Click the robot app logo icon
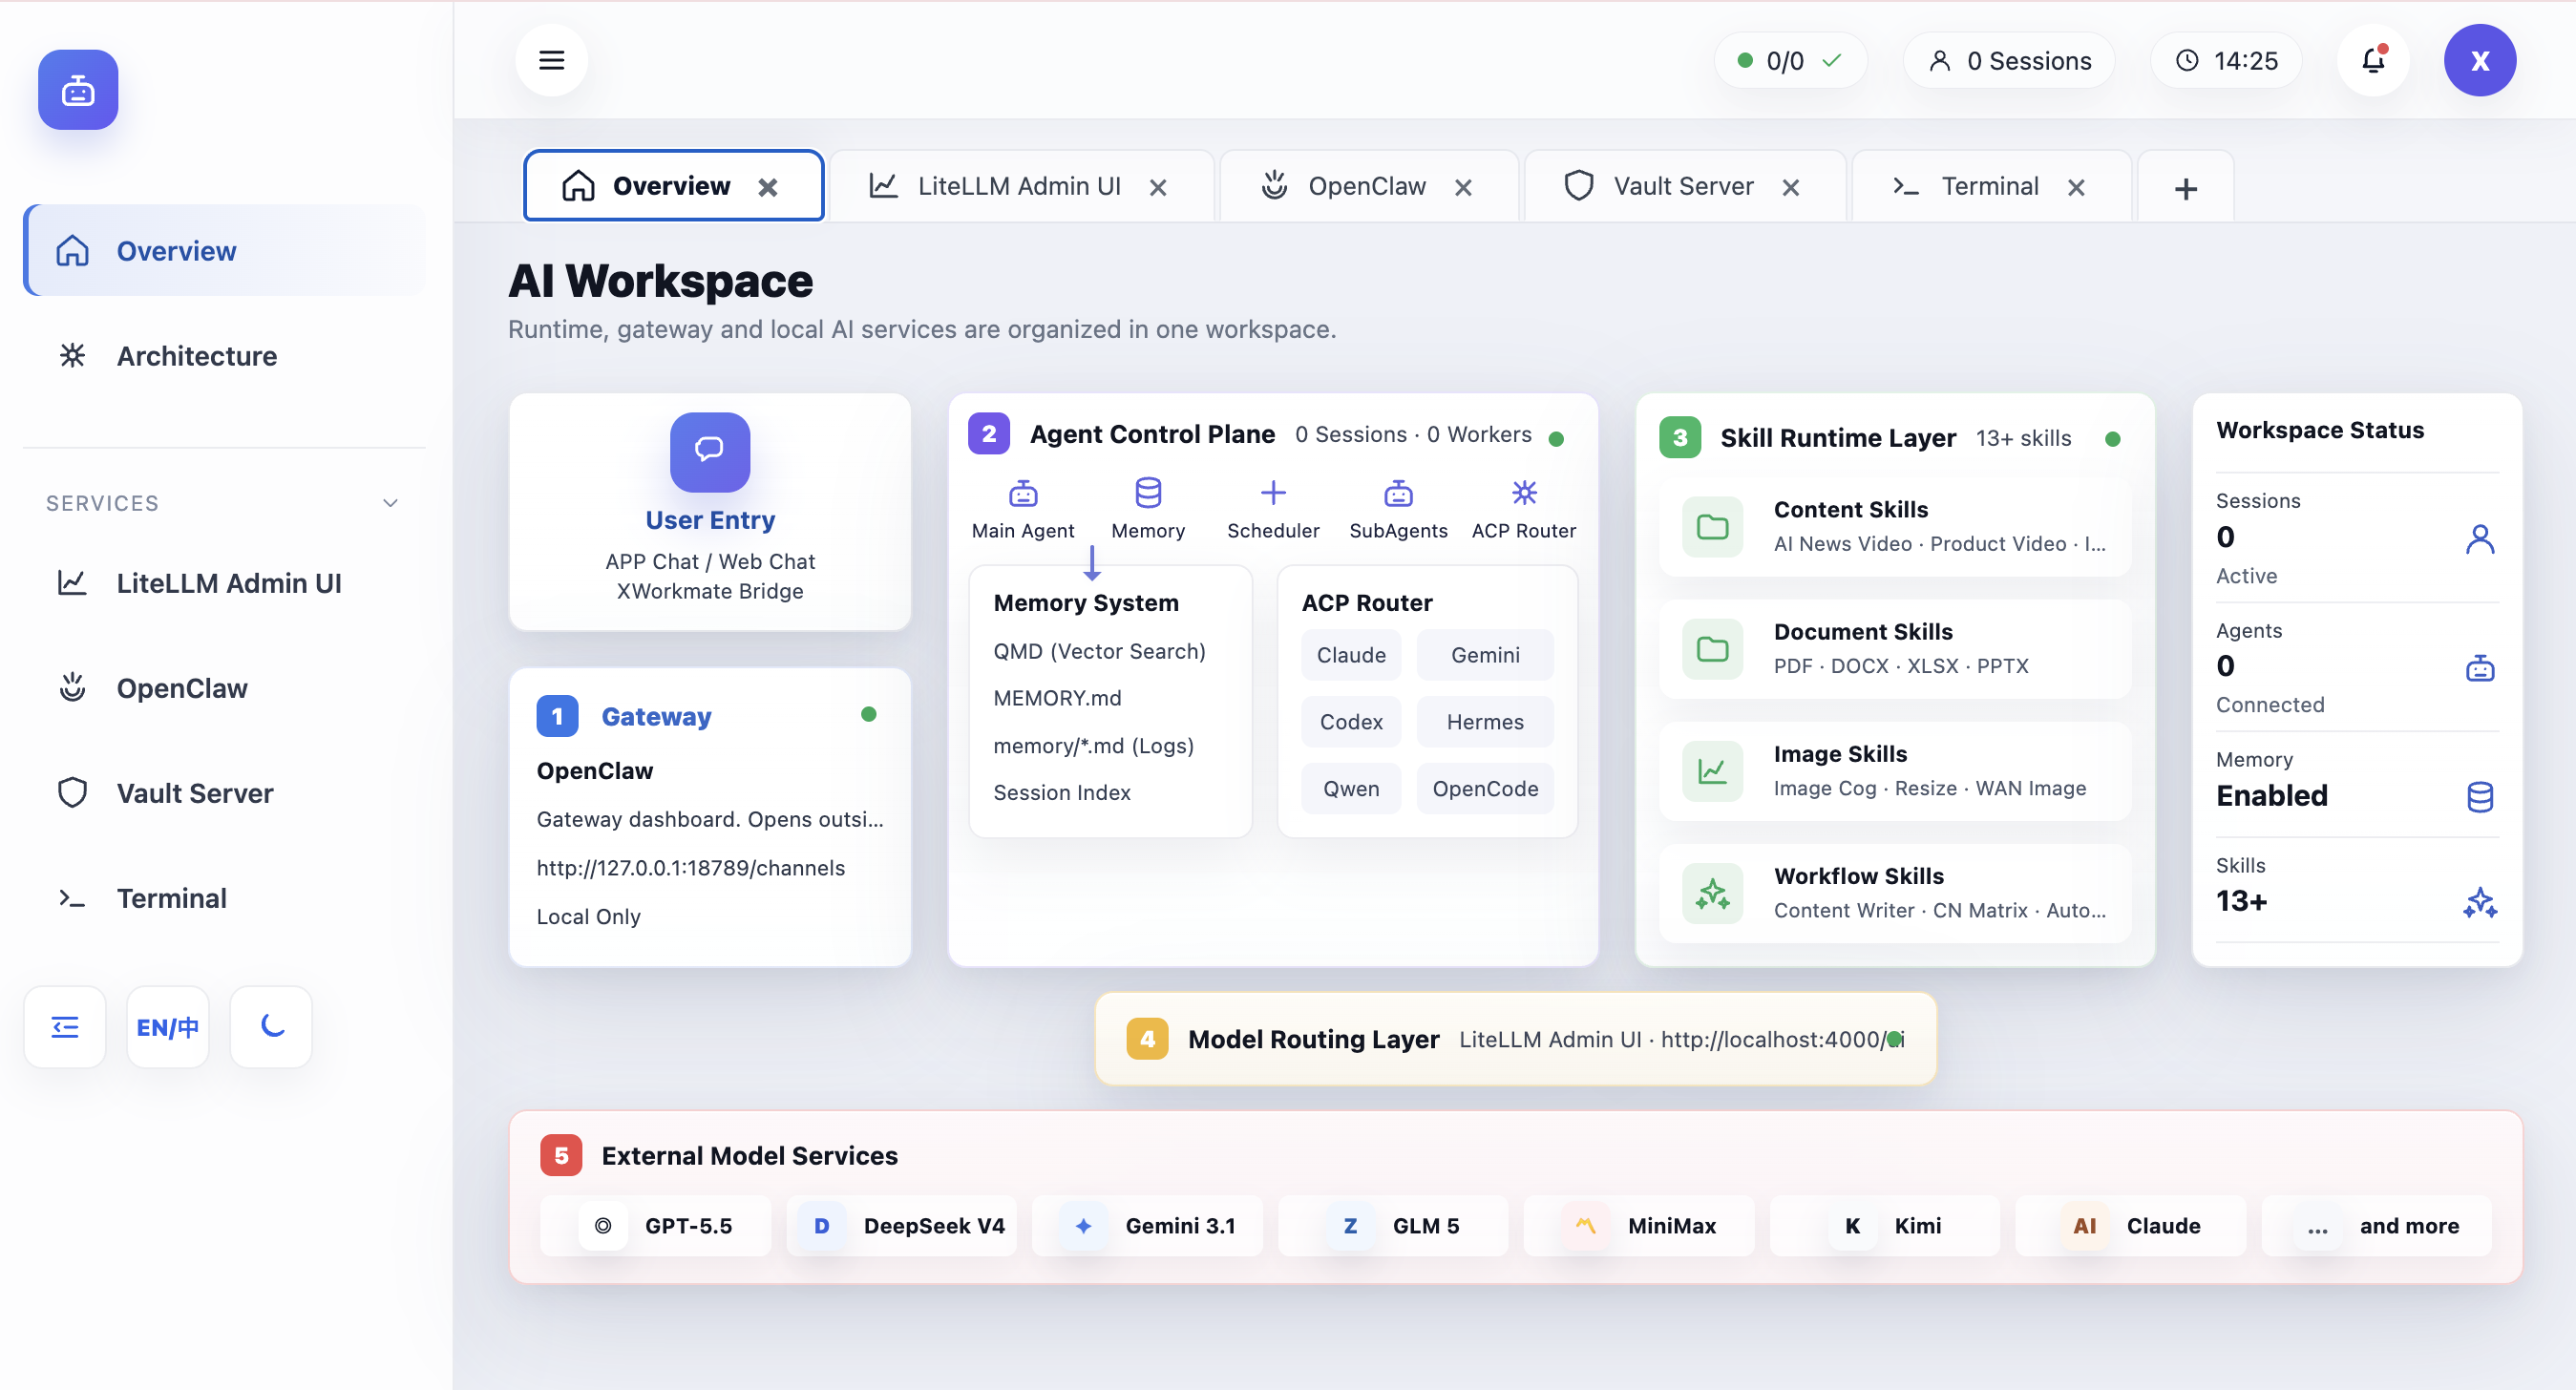 pos(78,90)
